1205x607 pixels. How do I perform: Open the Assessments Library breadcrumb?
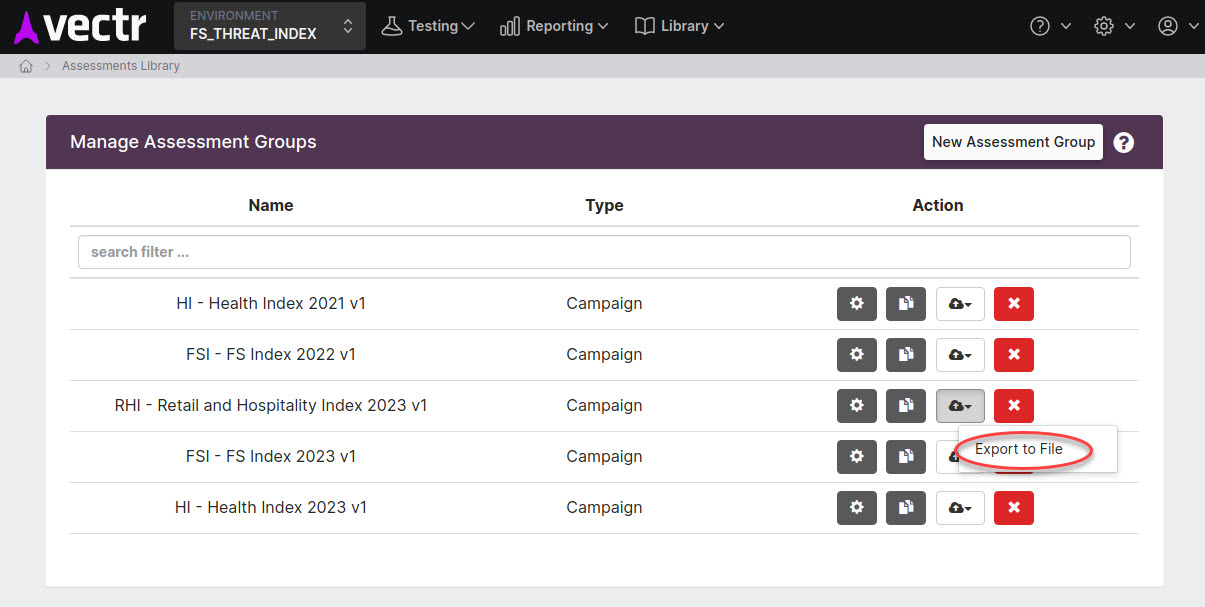pos(121,66)
